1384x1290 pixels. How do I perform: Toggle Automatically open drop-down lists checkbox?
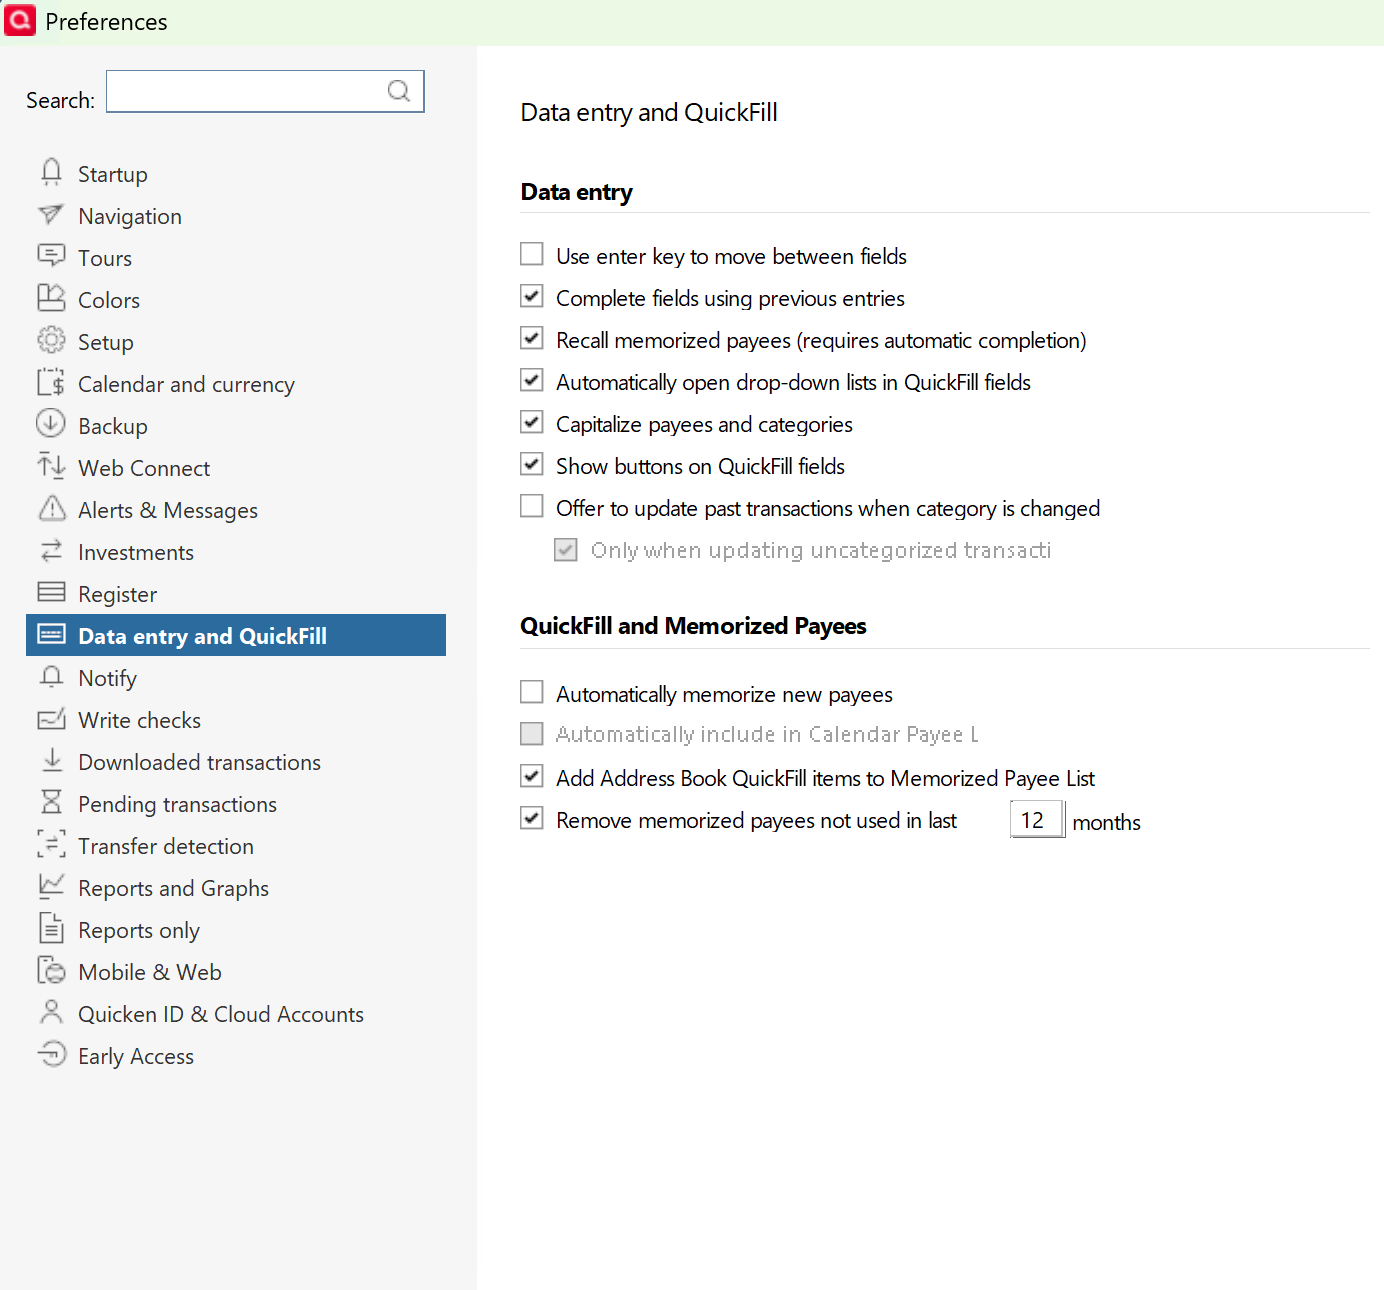532,380
